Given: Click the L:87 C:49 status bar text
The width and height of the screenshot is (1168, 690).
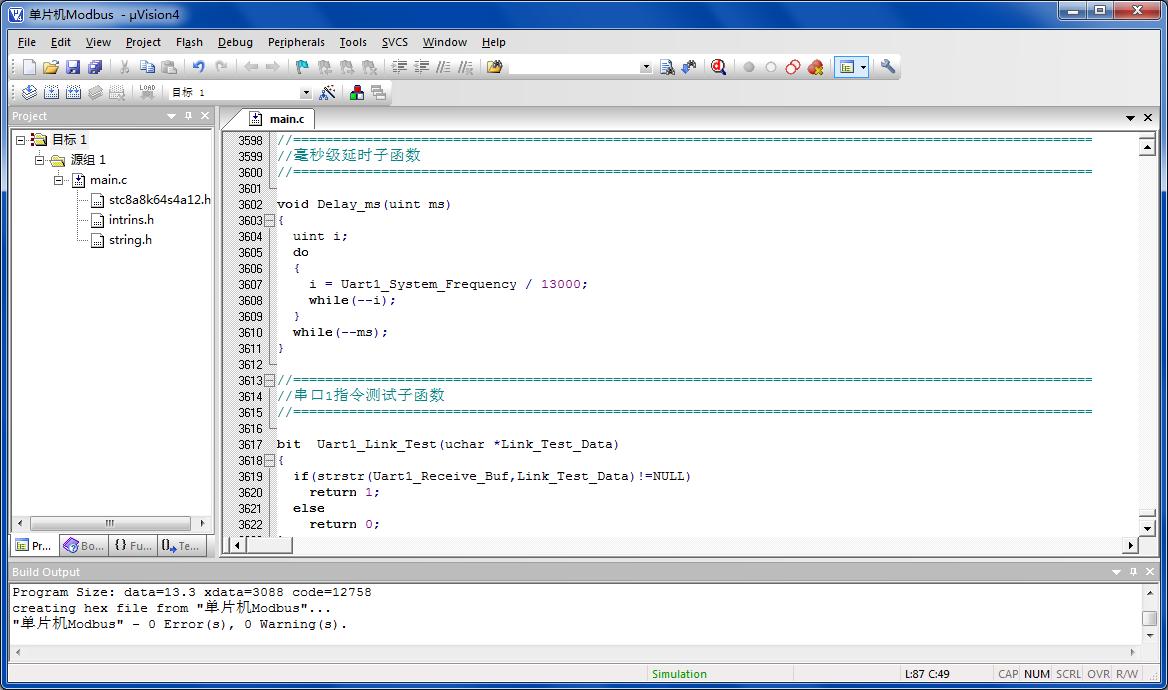Looking at the screenshot, I should [x=927, y=674].
